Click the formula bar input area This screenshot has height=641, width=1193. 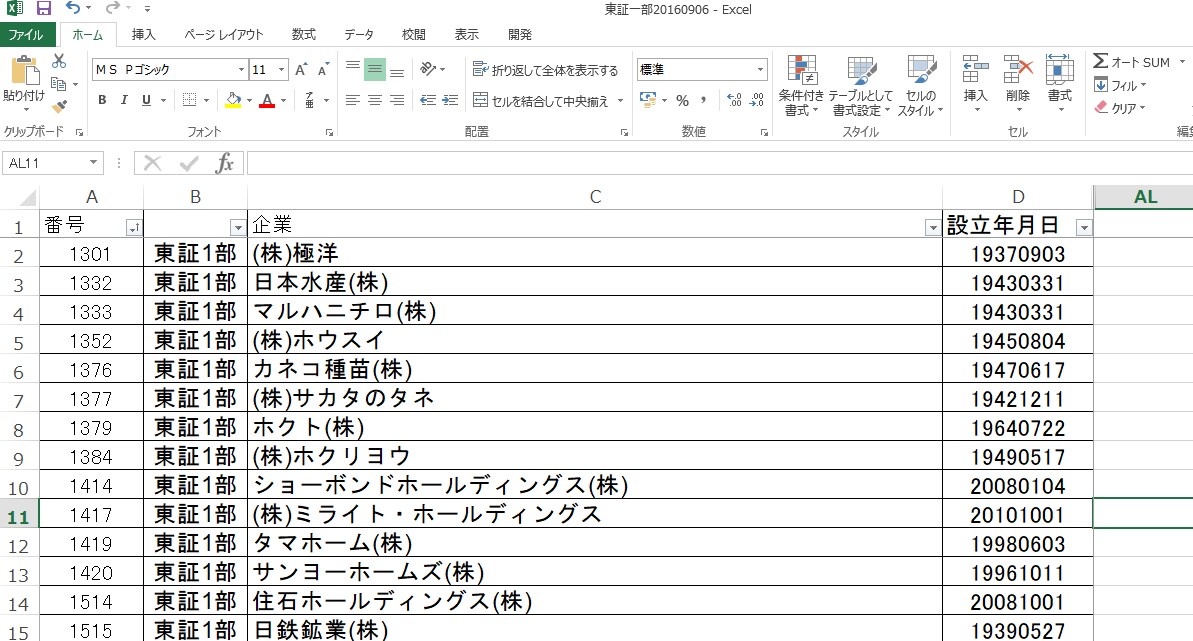[x=719, y=163]
